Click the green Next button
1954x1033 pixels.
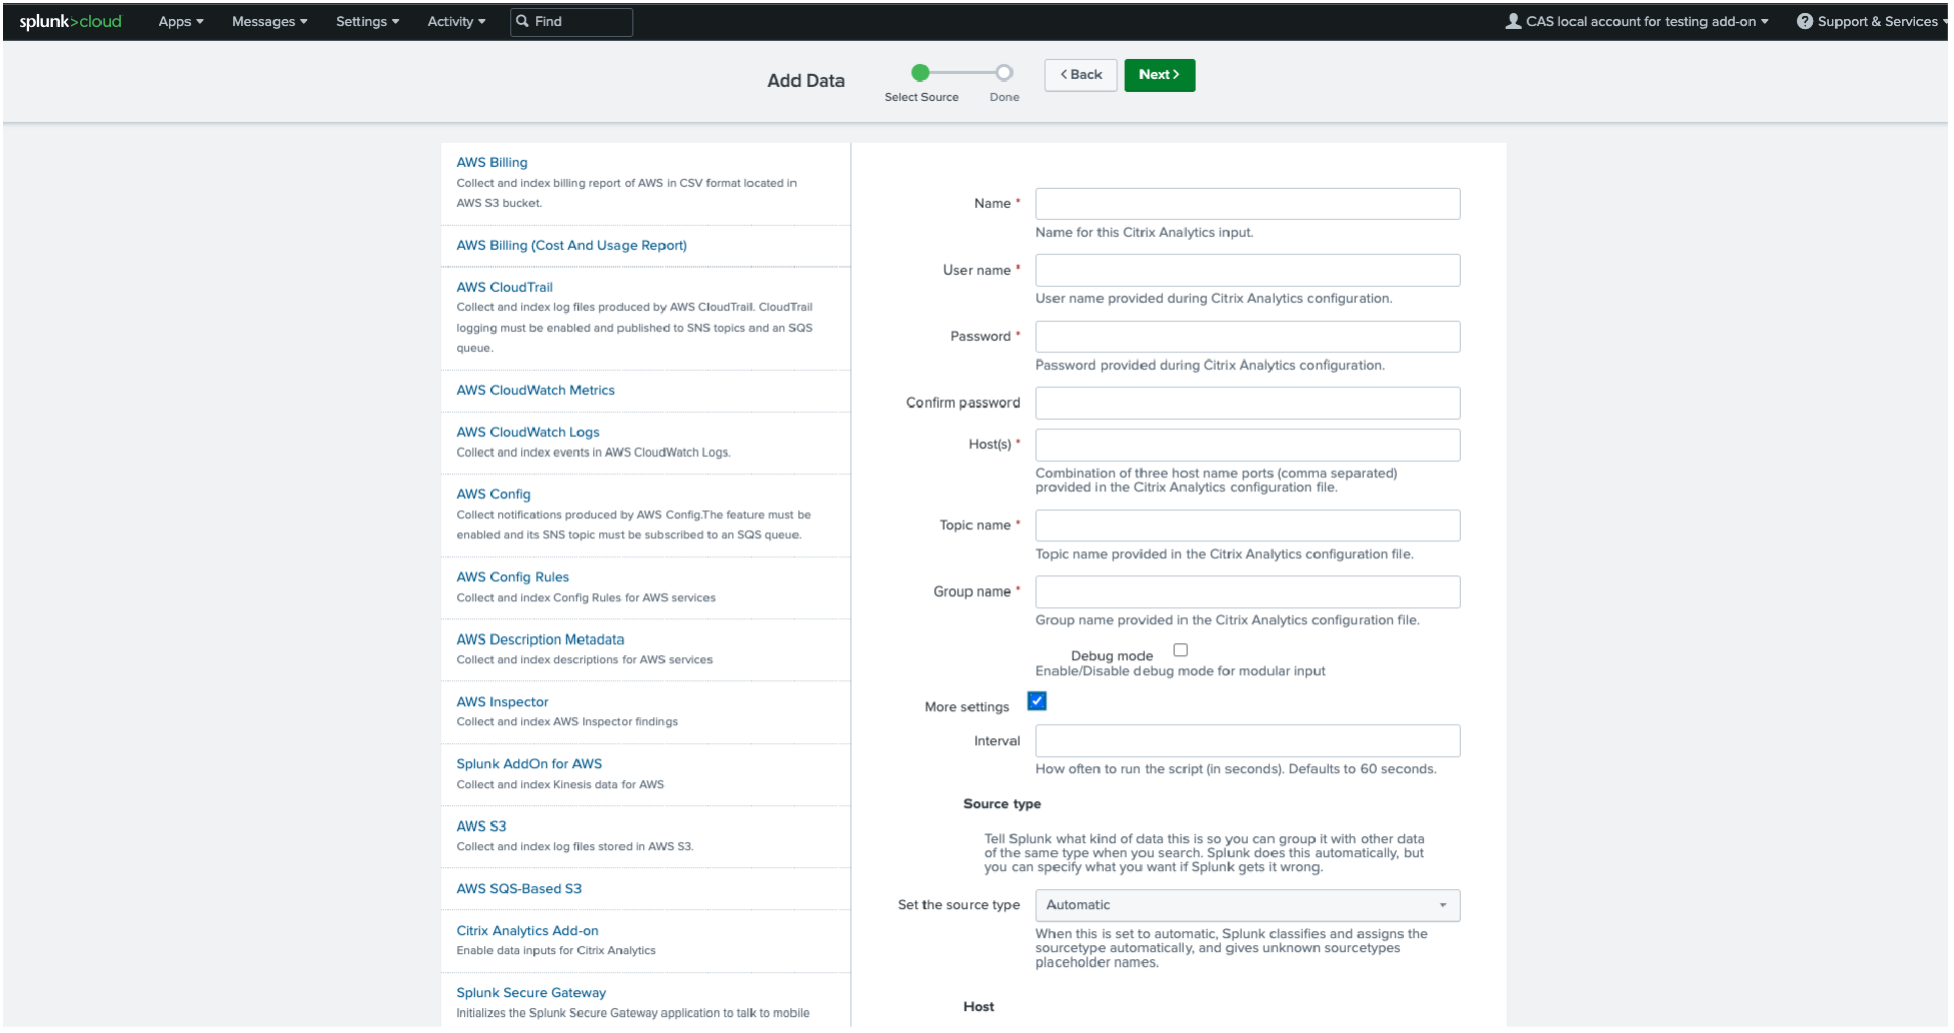(x=1159, y=75)
